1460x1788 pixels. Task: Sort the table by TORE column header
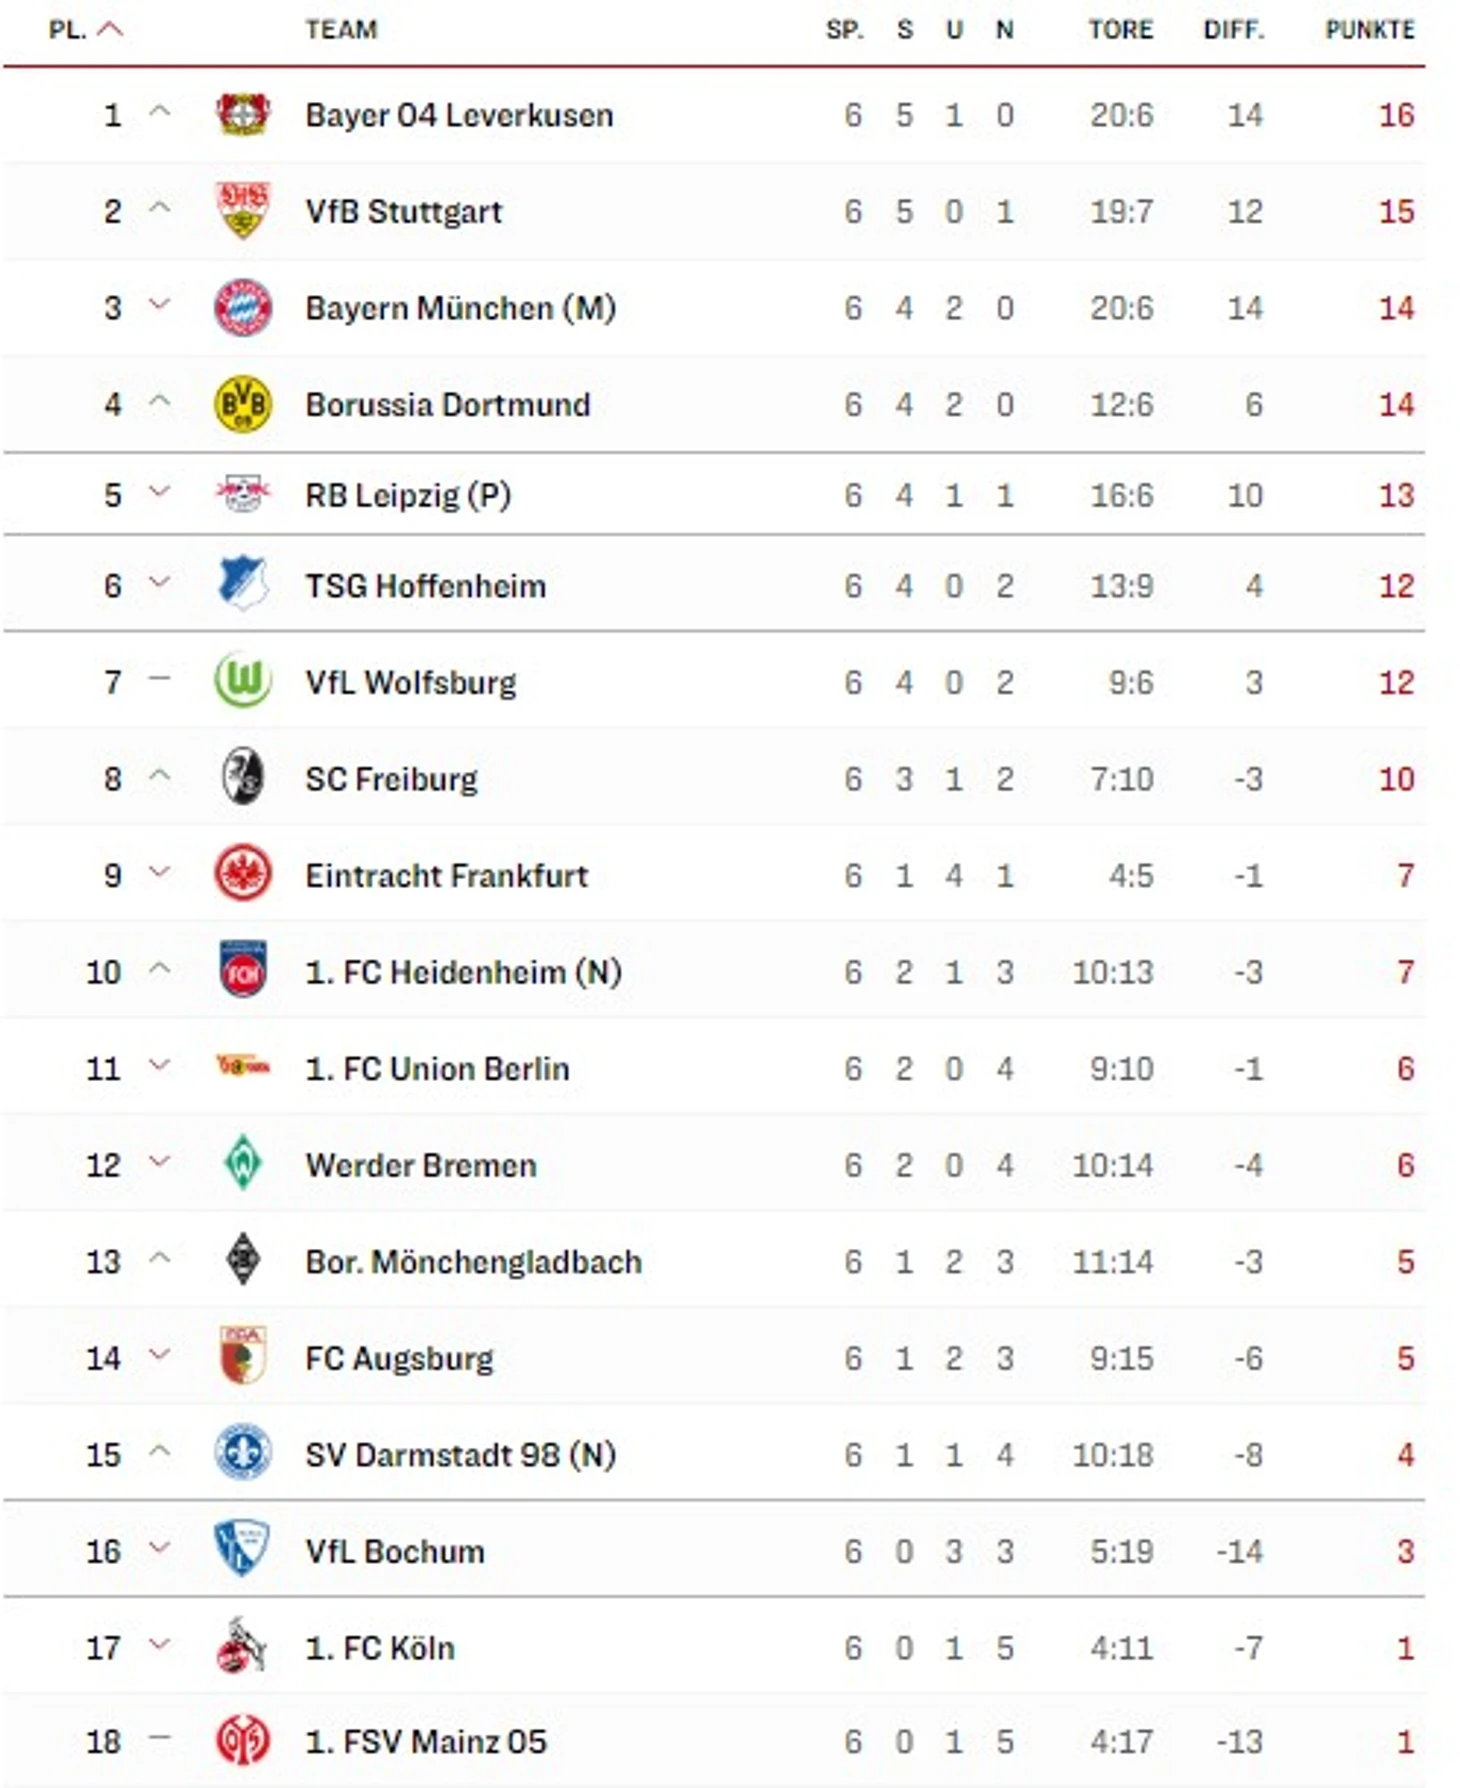pos(1120,30)
